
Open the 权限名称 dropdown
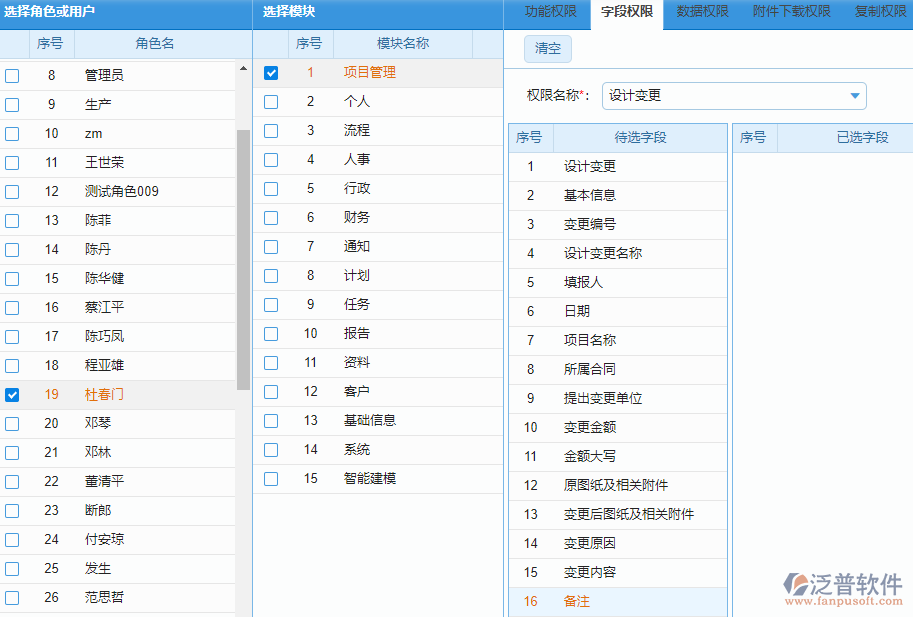[854, 95]
